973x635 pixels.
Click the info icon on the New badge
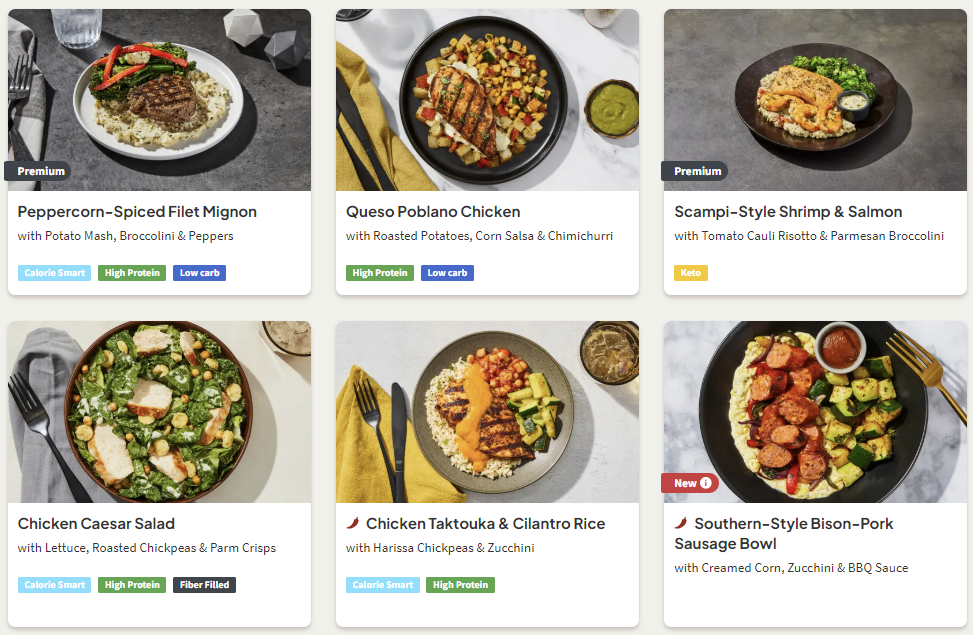pyautogui.click(x=706, y=483)
